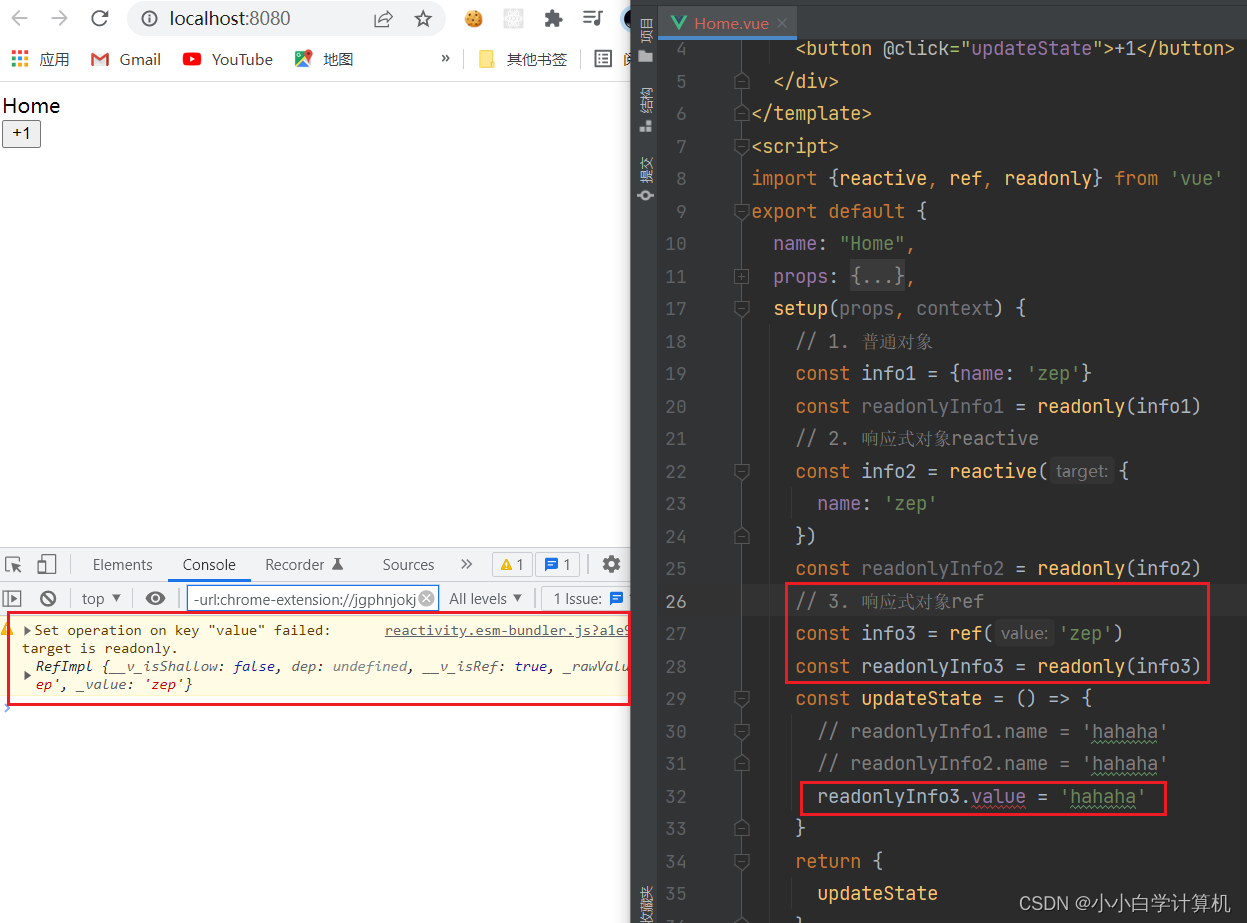Switch to the Recorder tab in DevTools

305,564
